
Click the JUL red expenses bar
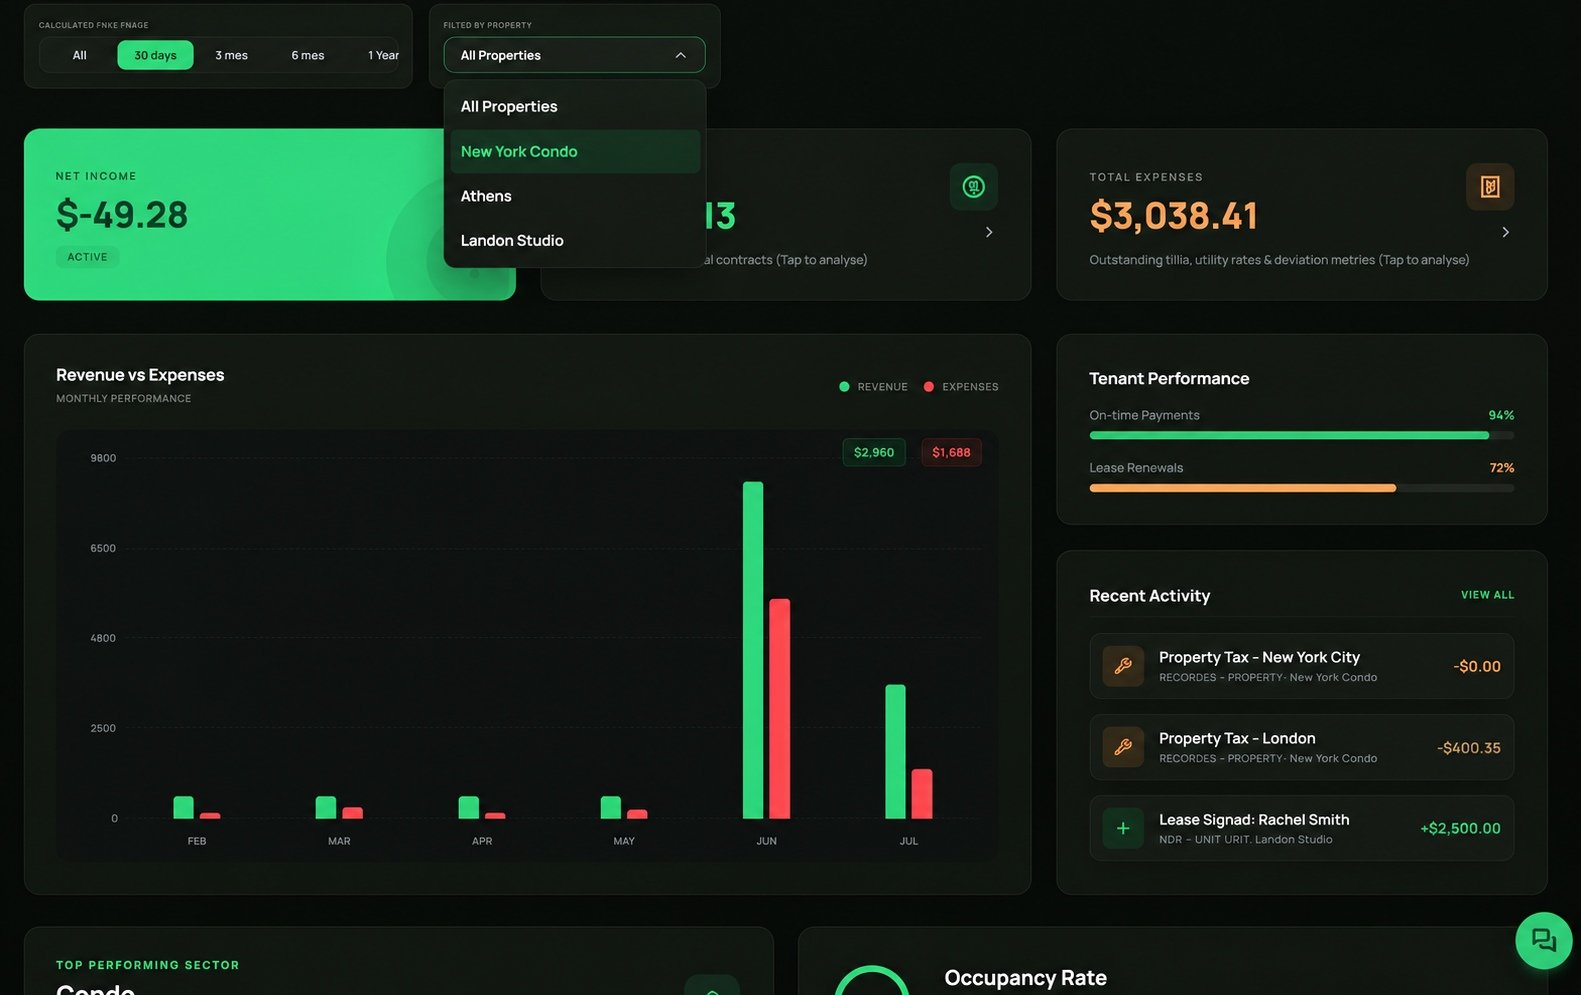click(x=922, y=794)
